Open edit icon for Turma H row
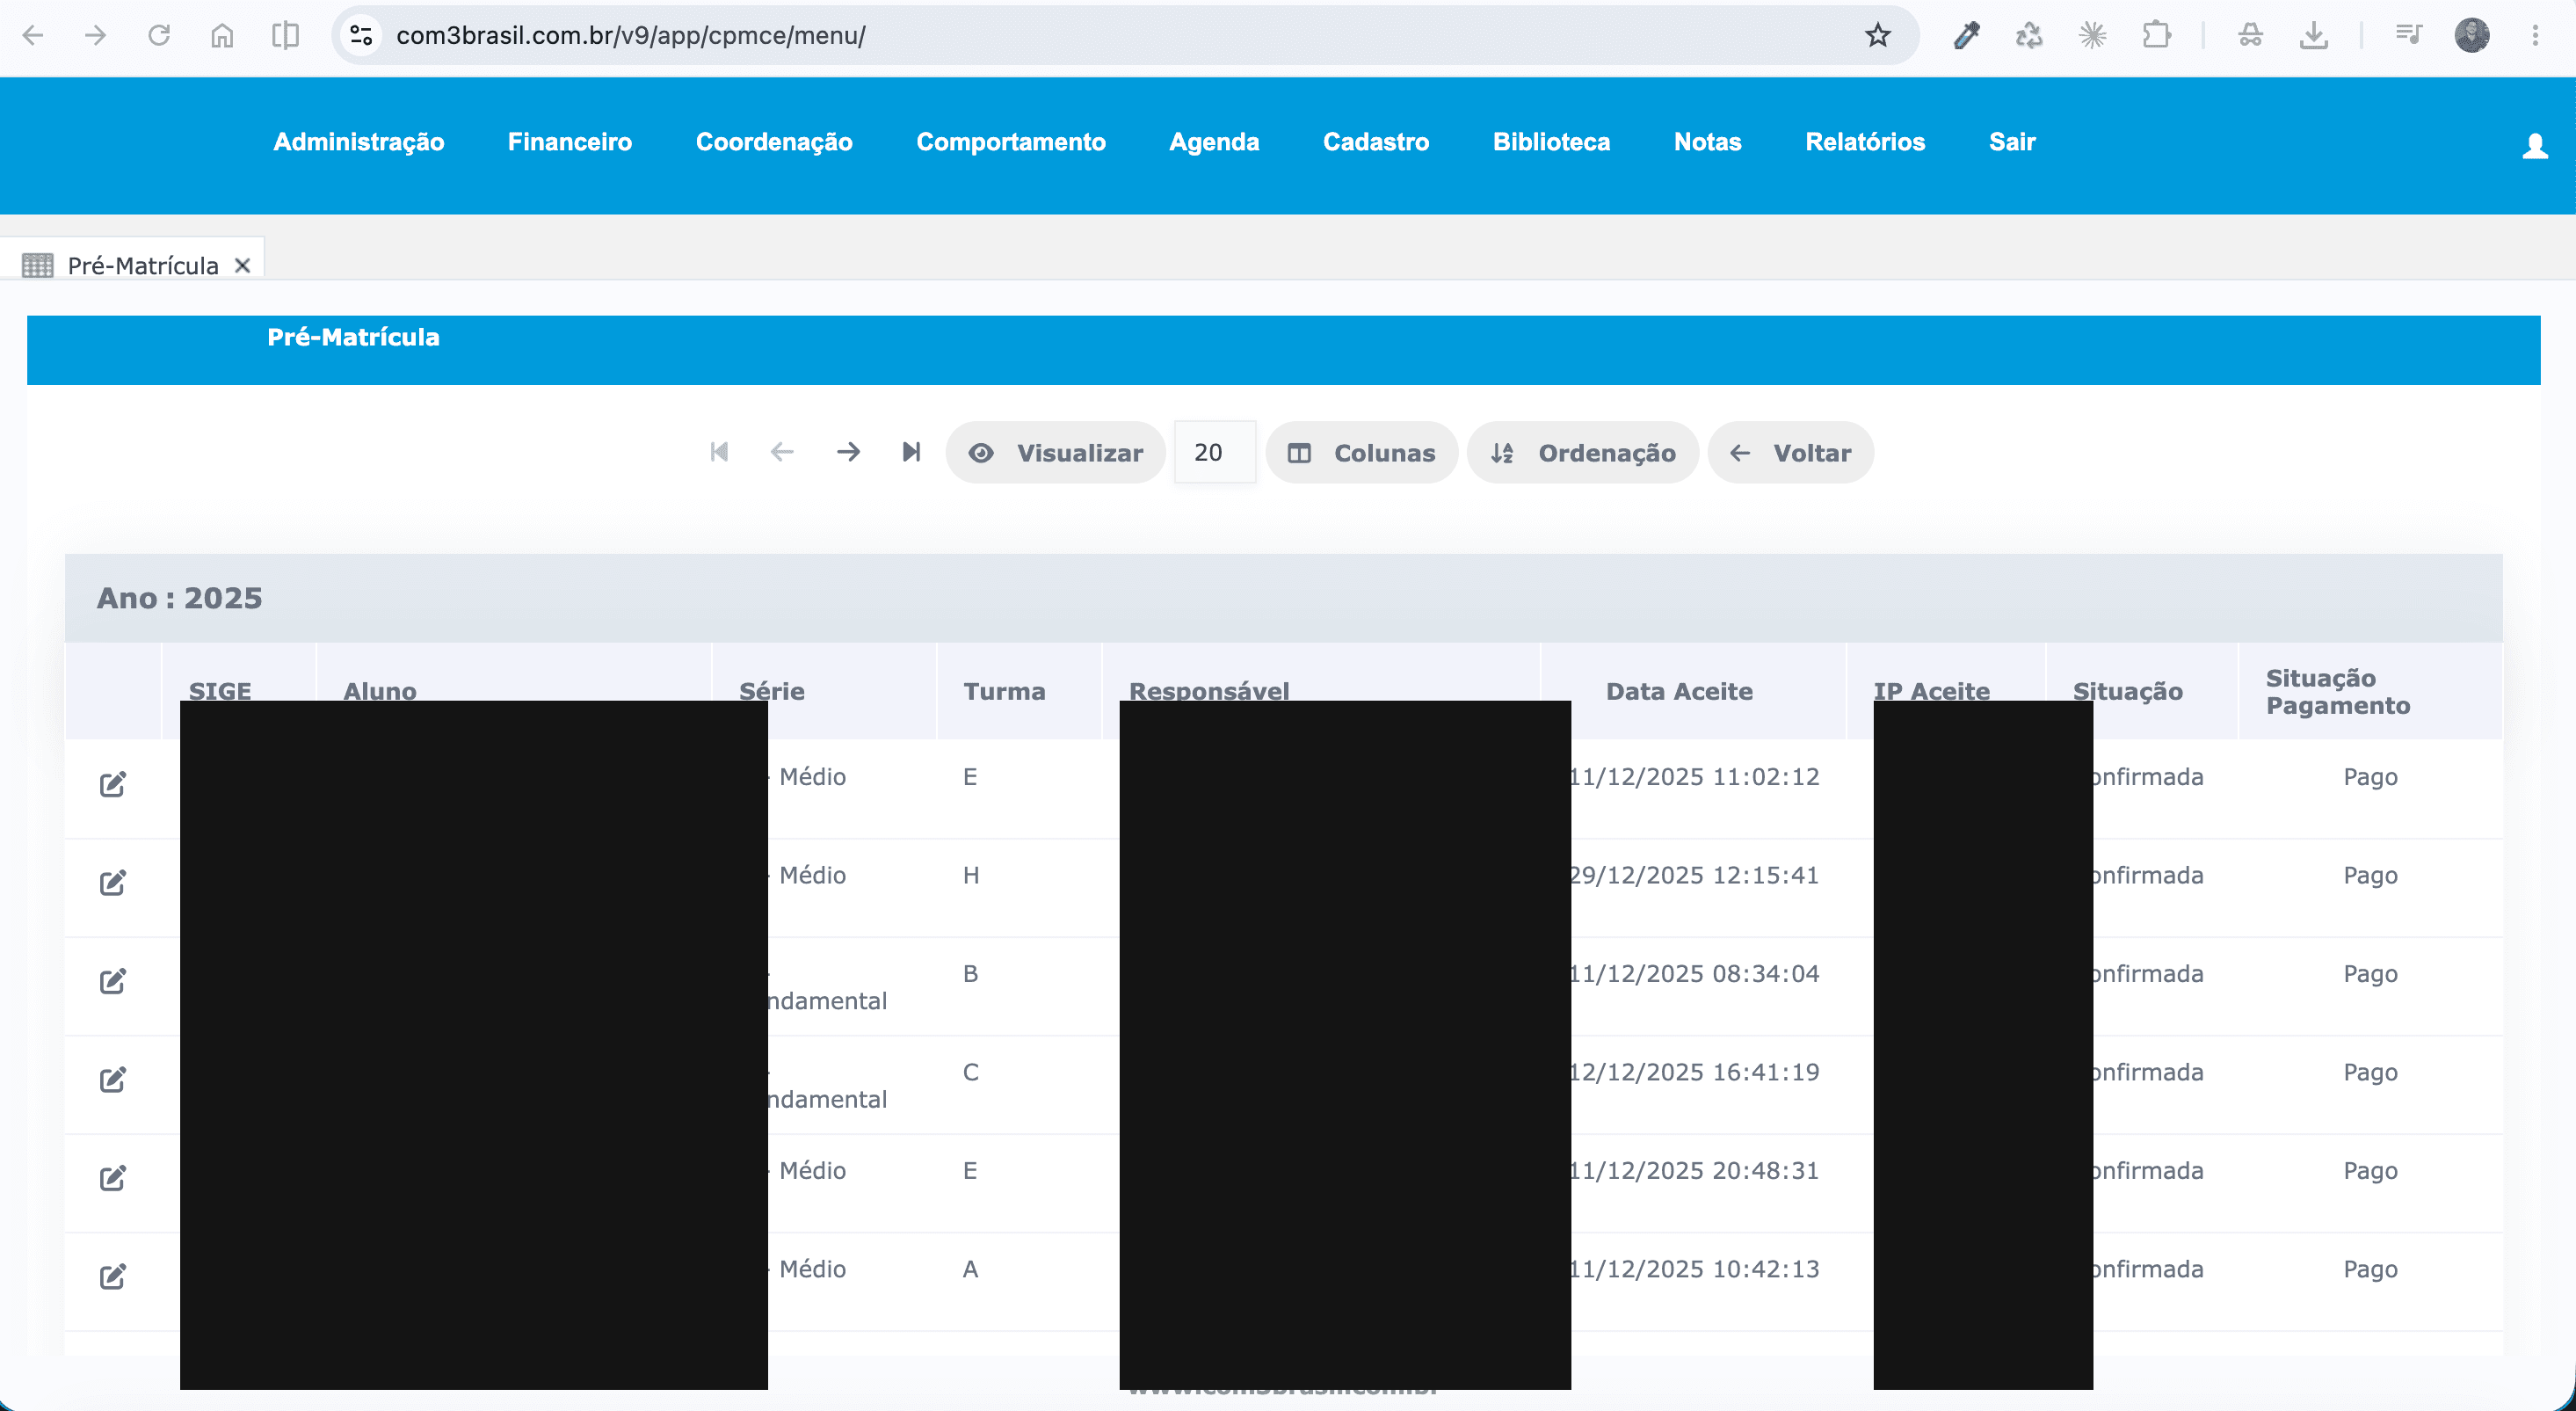Viewport: 2576px width, 1411px height. (113, 881)
